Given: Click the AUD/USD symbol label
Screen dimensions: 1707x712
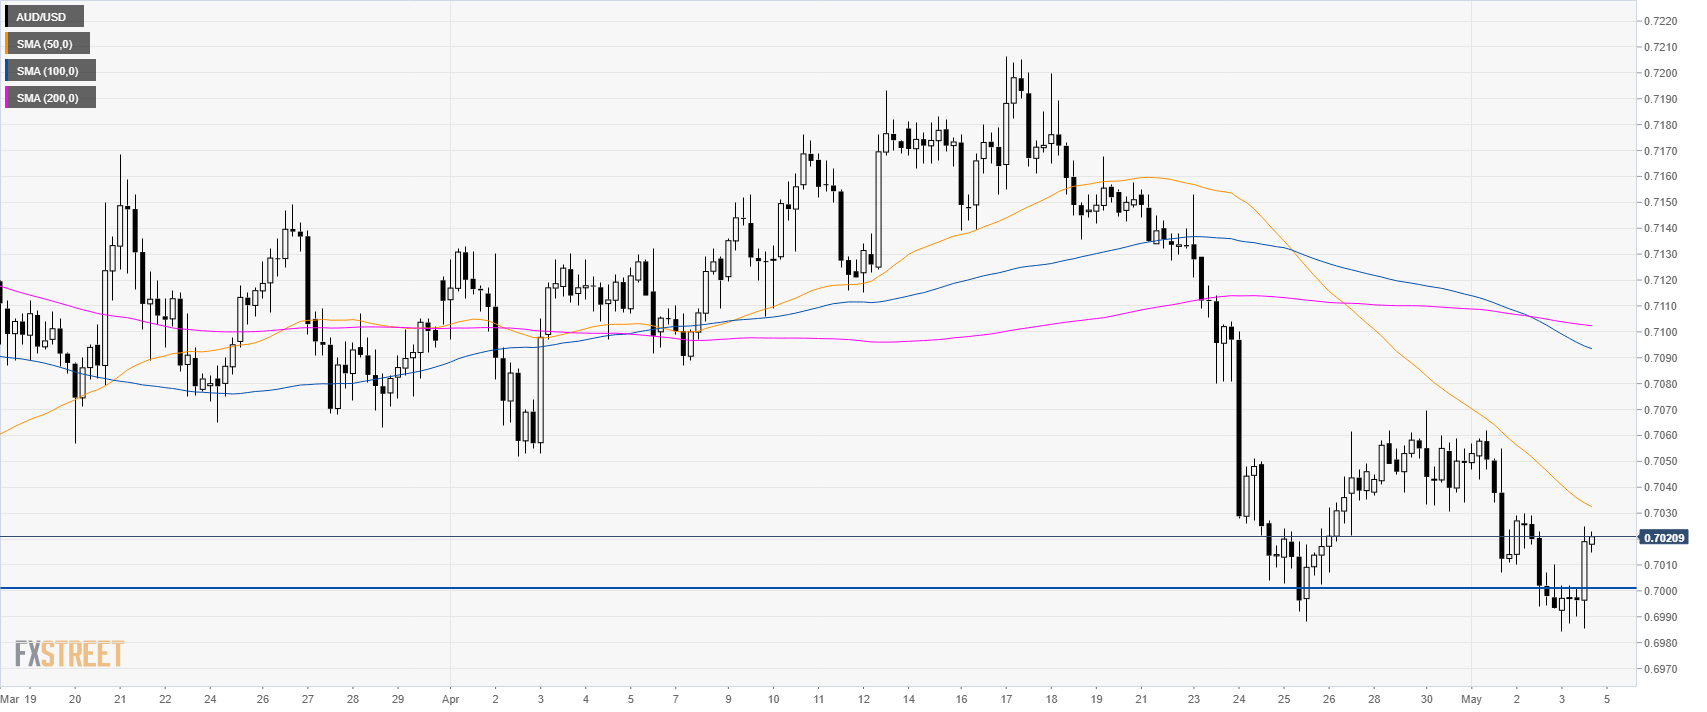Looking at the screenshot, I should (42, 17).
